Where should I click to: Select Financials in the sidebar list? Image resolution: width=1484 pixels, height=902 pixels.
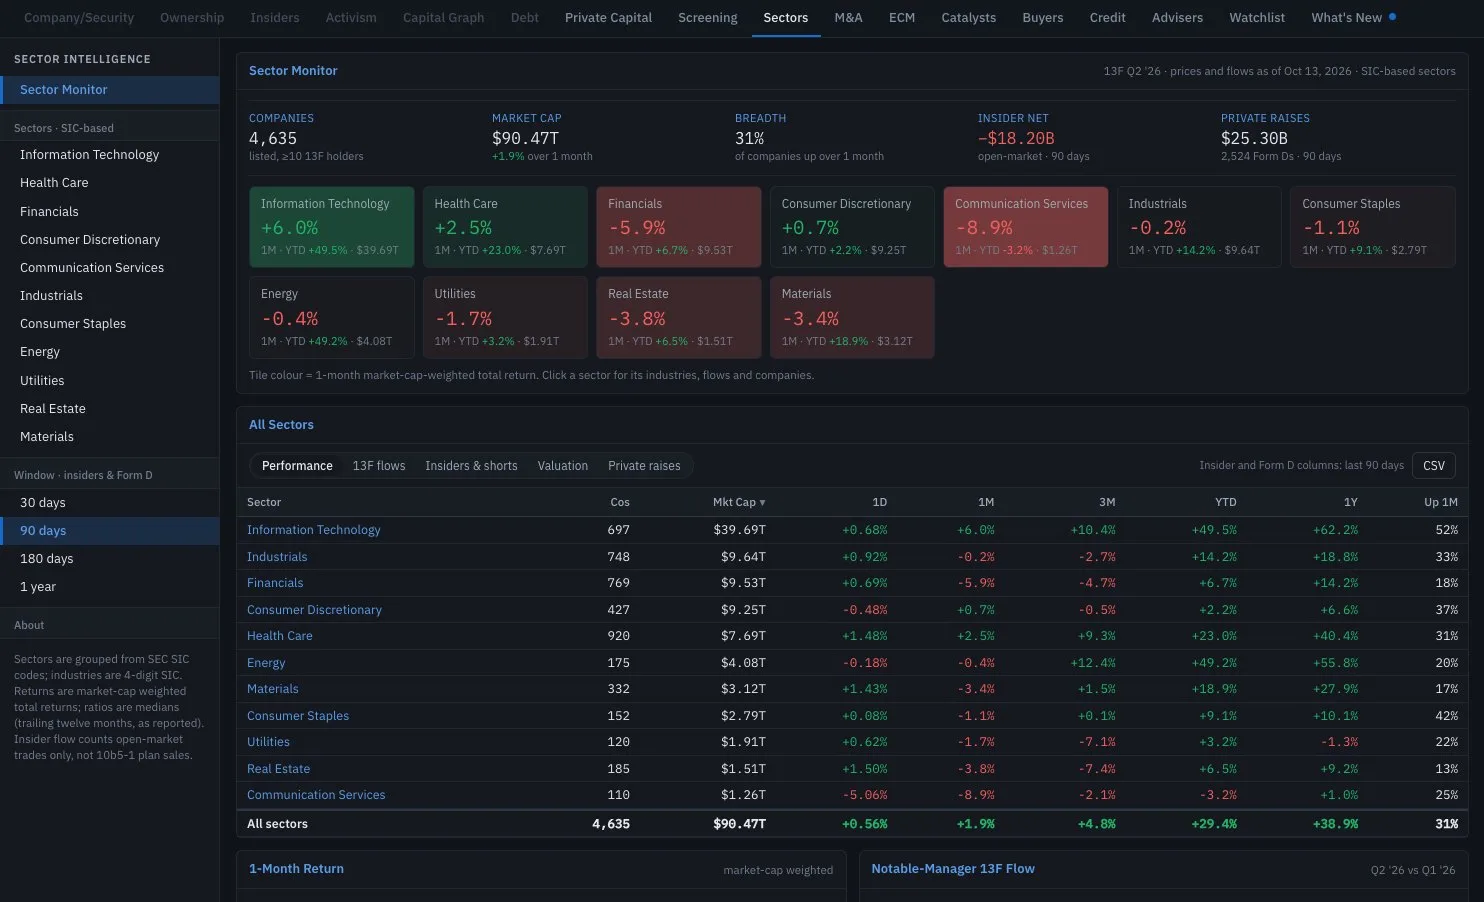[x=110, y=211]
